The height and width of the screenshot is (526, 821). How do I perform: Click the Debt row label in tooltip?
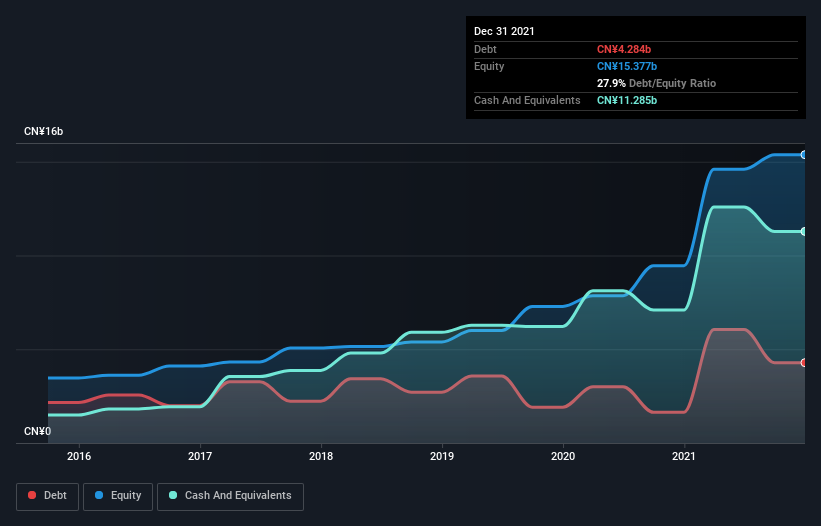485,49
